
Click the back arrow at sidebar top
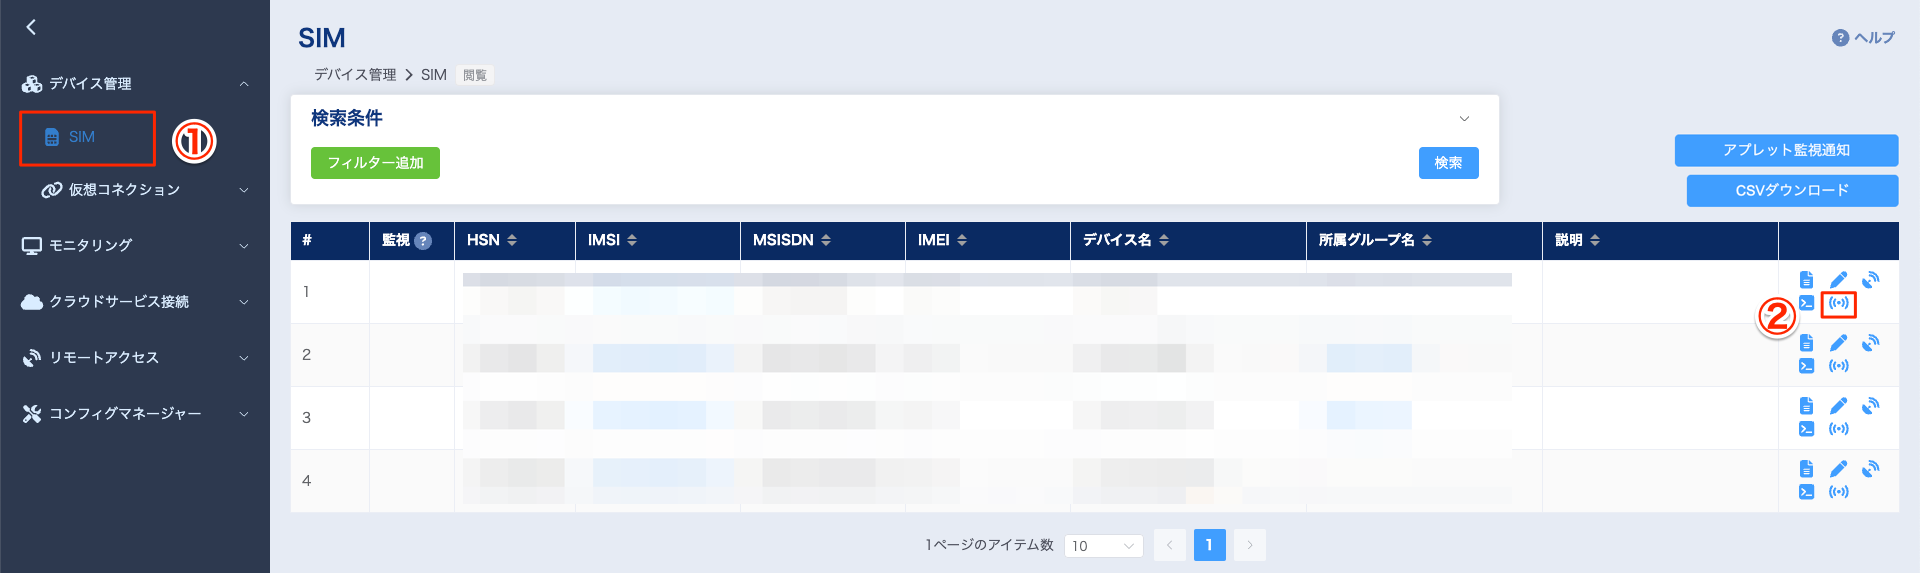(x=31, y=27)
